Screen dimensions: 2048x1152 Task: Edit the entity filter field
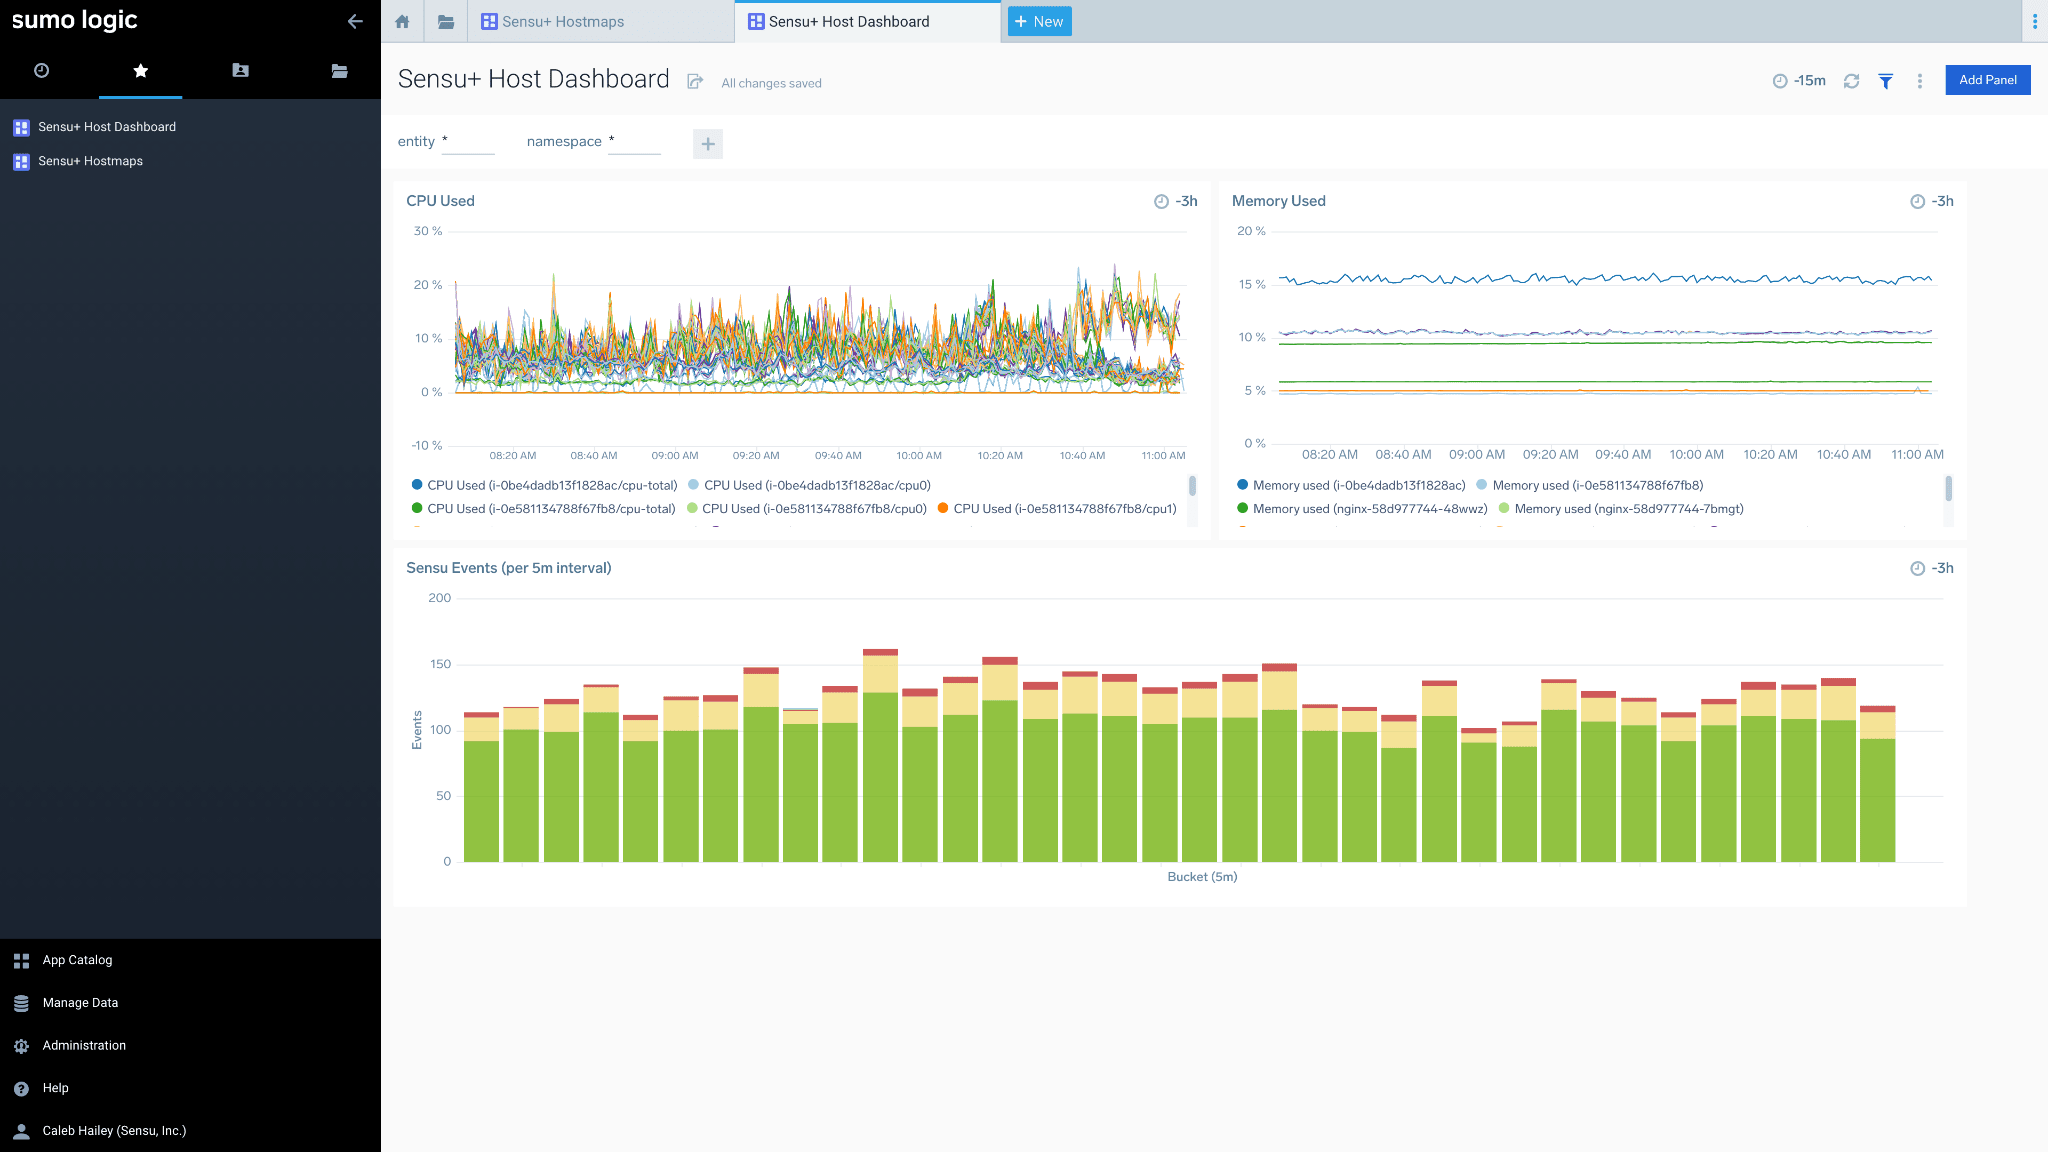[x=468, y=142]
